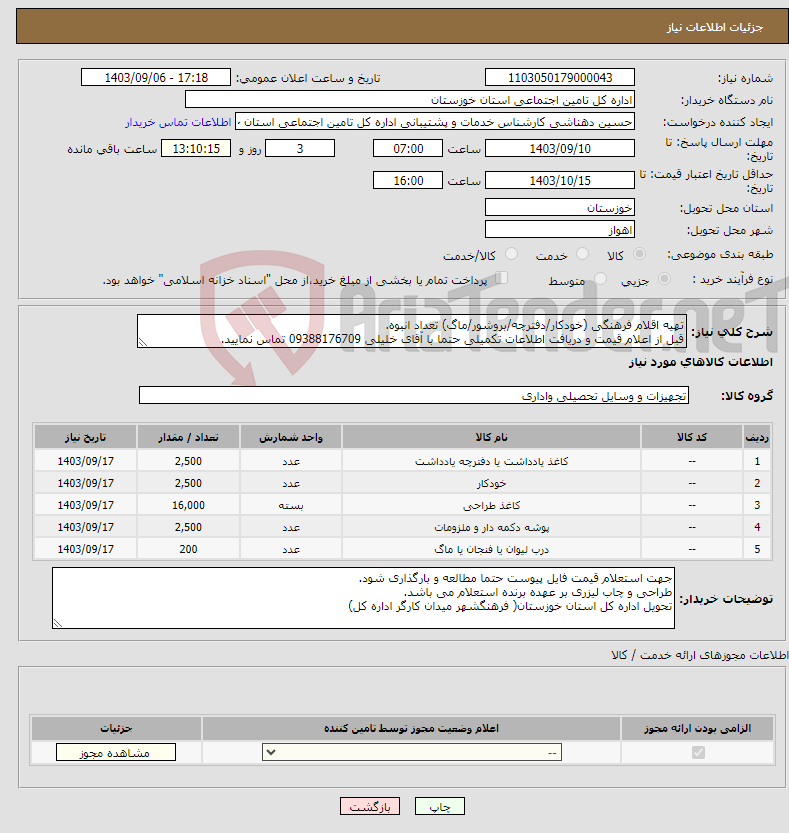
Task: Click the جزئیات اطلاعات نیاز page title
Action: point(715,27)
